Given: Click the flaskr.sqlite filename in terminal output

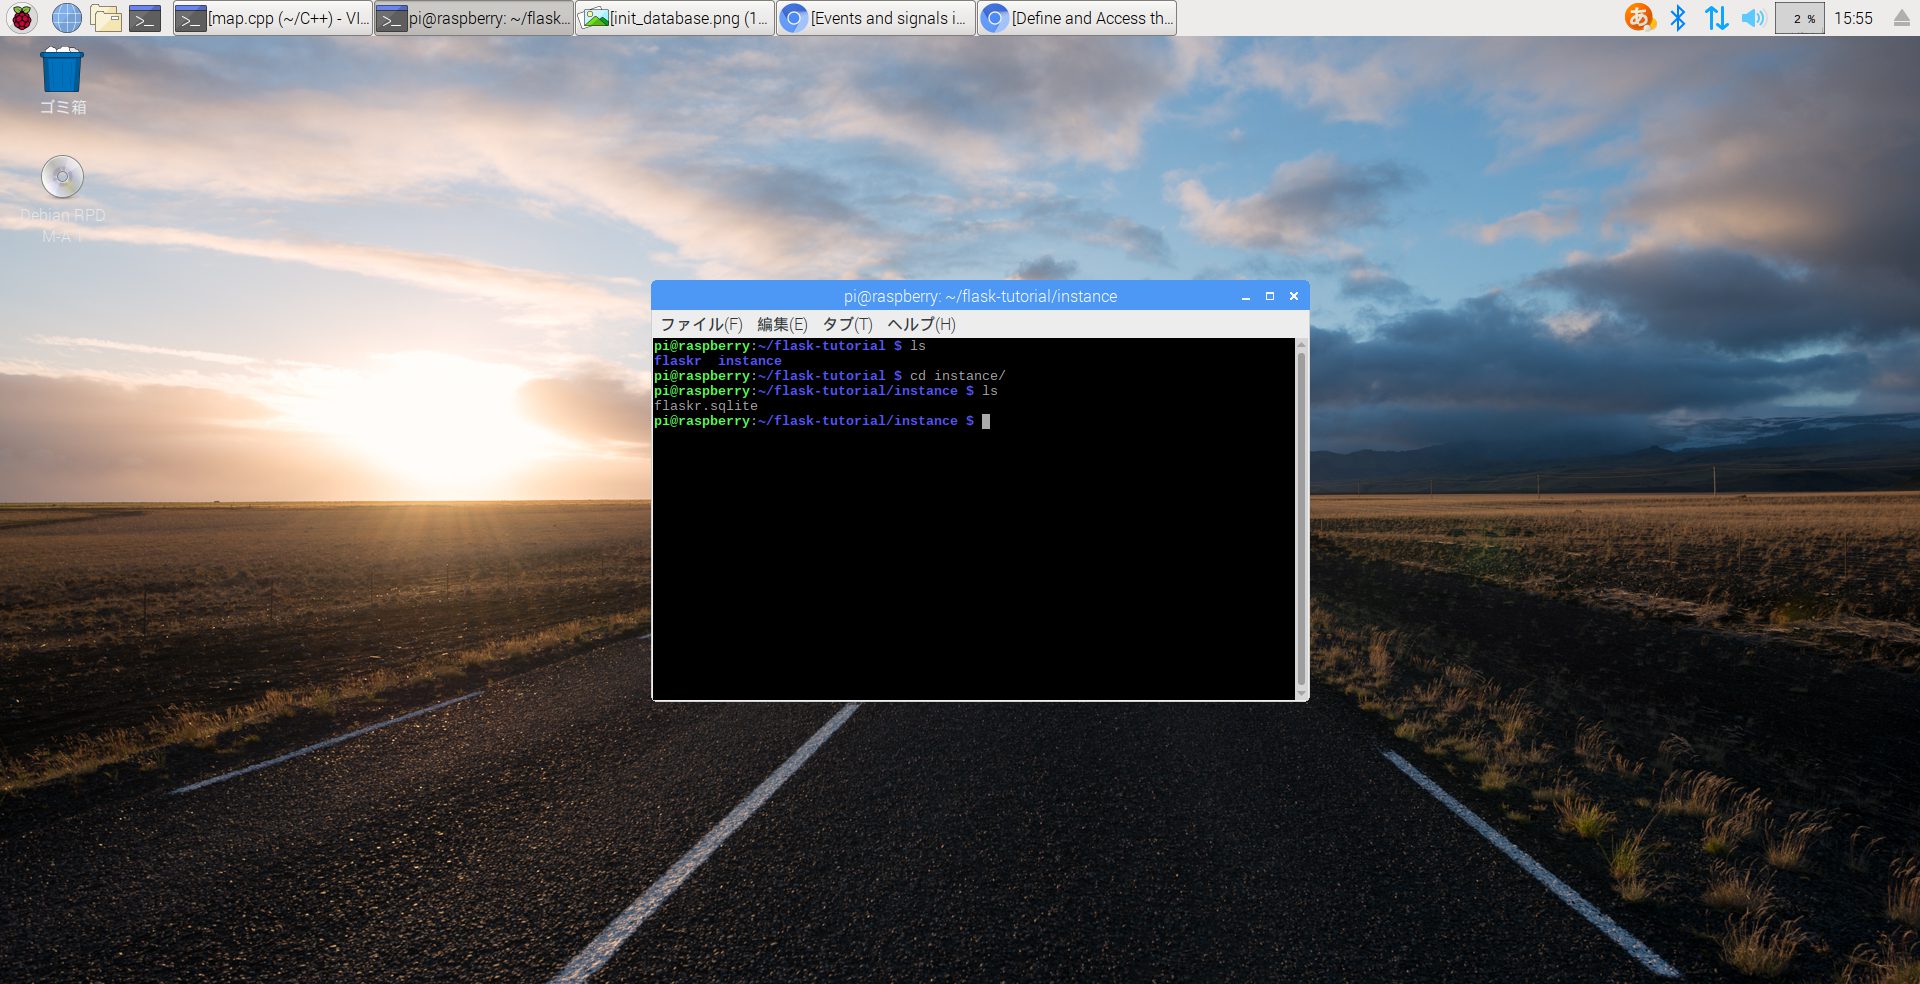Looking at the screenshot, I should [x=706, y=406].
